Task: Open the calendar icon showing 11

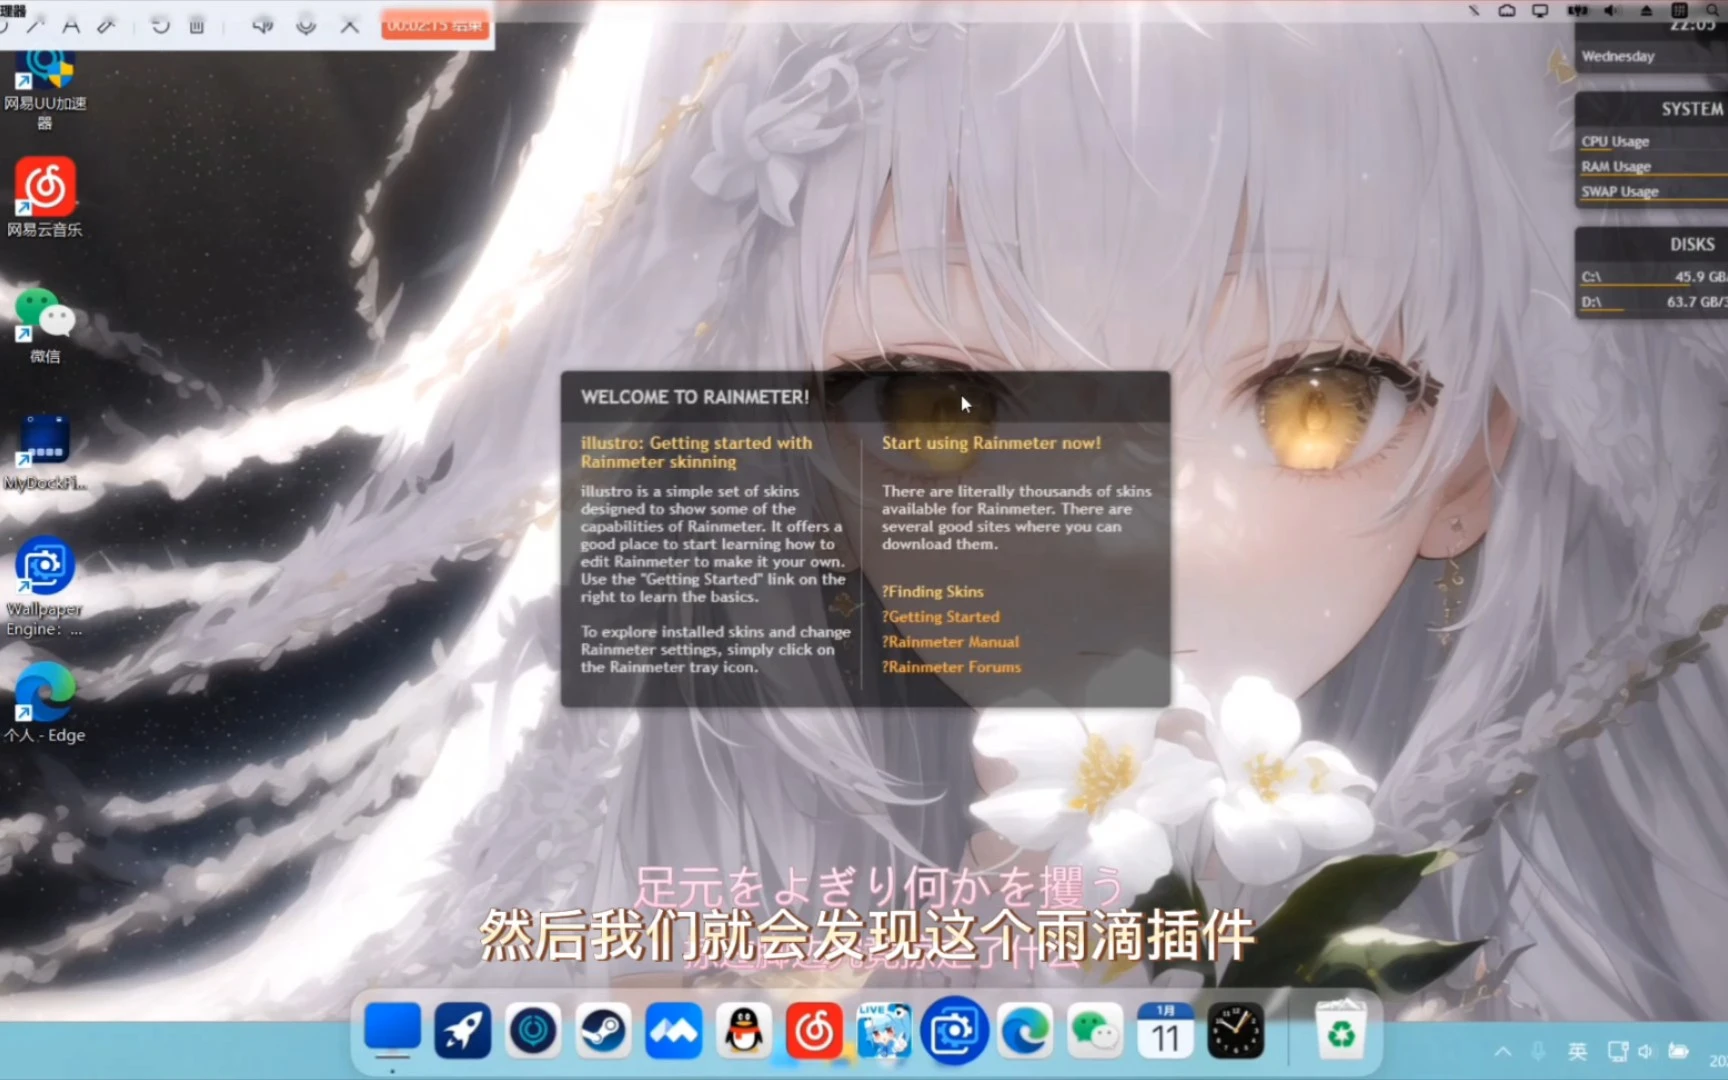Action: [1165, 1031]
